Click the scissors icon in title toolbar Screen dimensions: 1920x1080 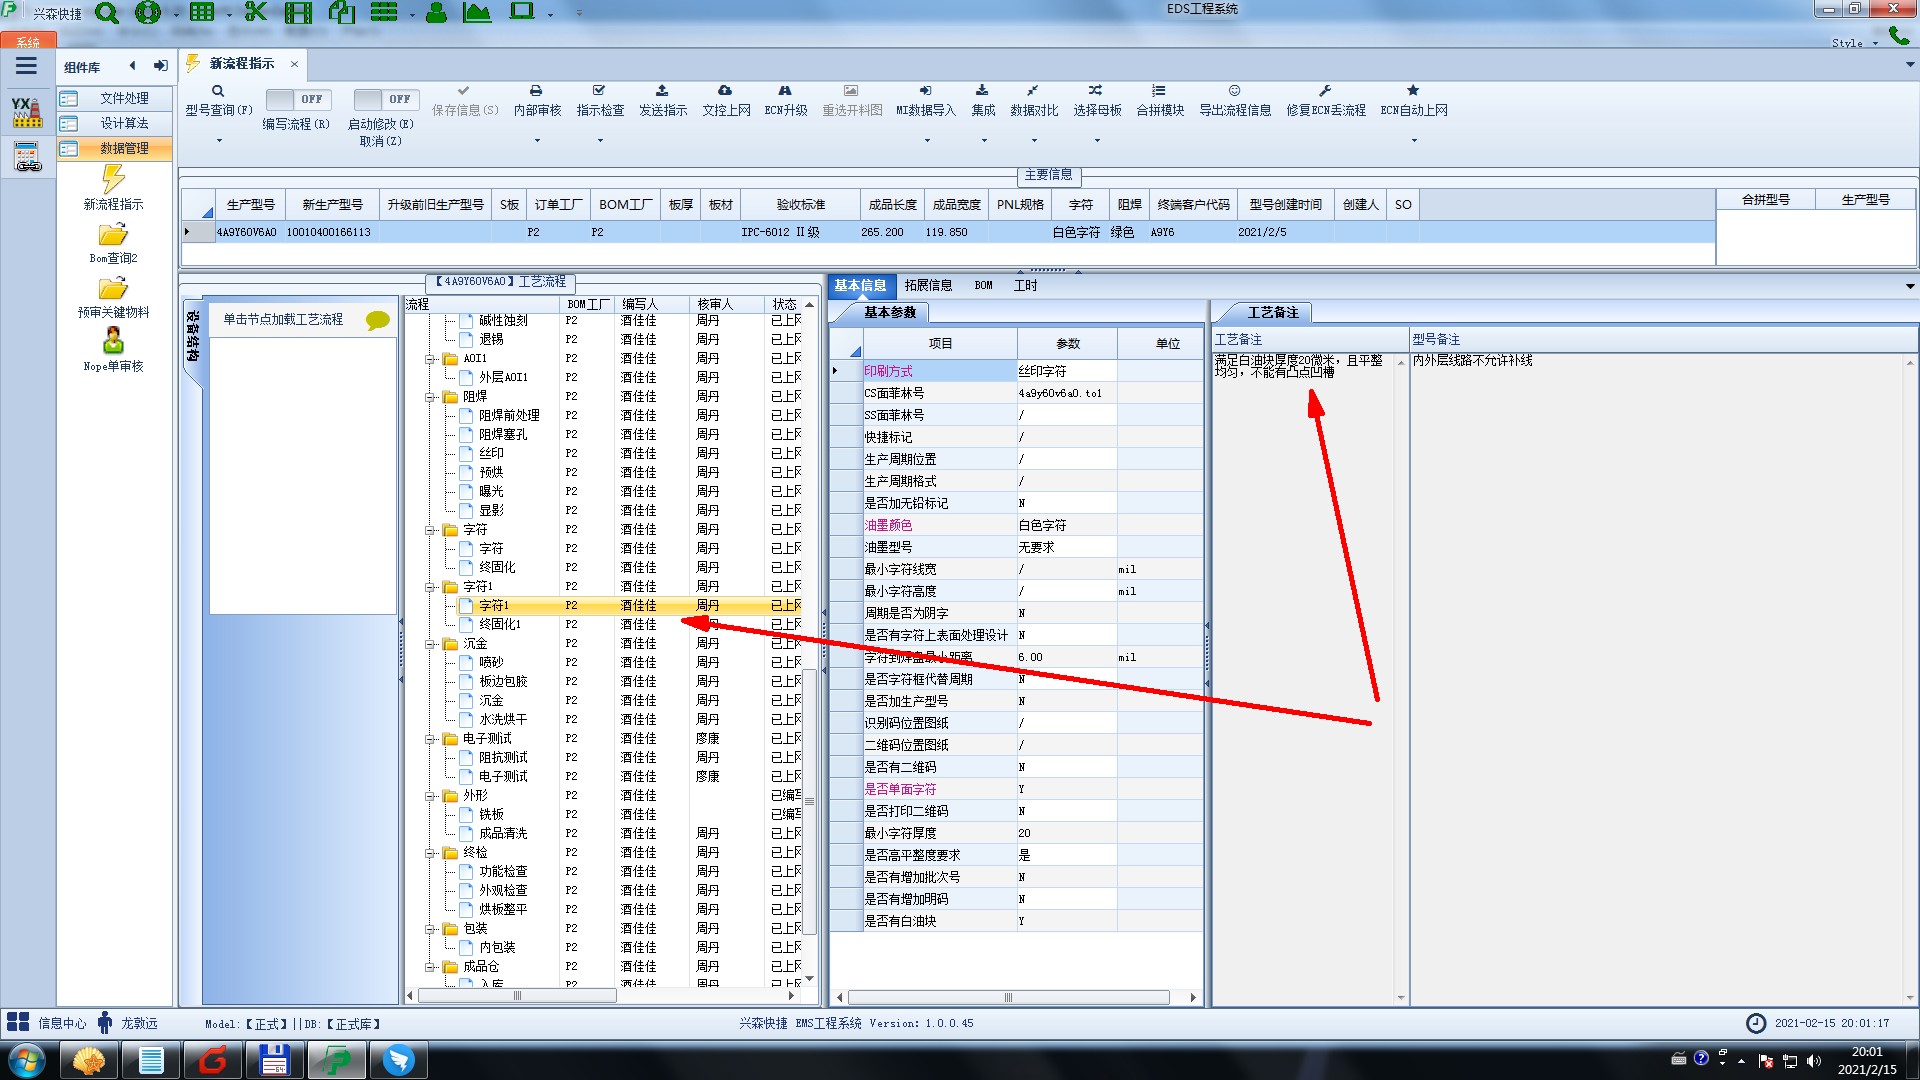click(x=256, y=13)
